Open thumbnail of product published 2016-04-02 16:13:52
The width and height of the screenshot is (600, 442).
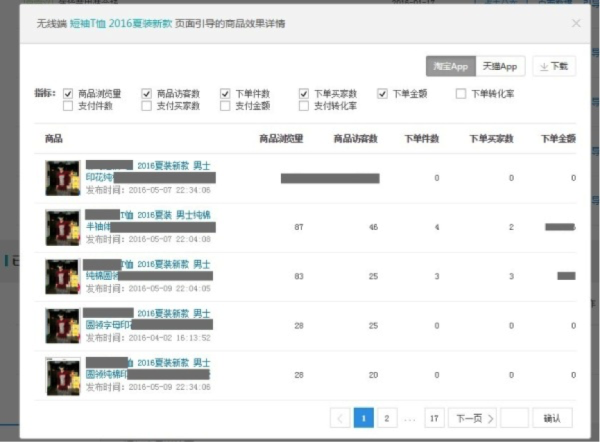click(63, 326)
